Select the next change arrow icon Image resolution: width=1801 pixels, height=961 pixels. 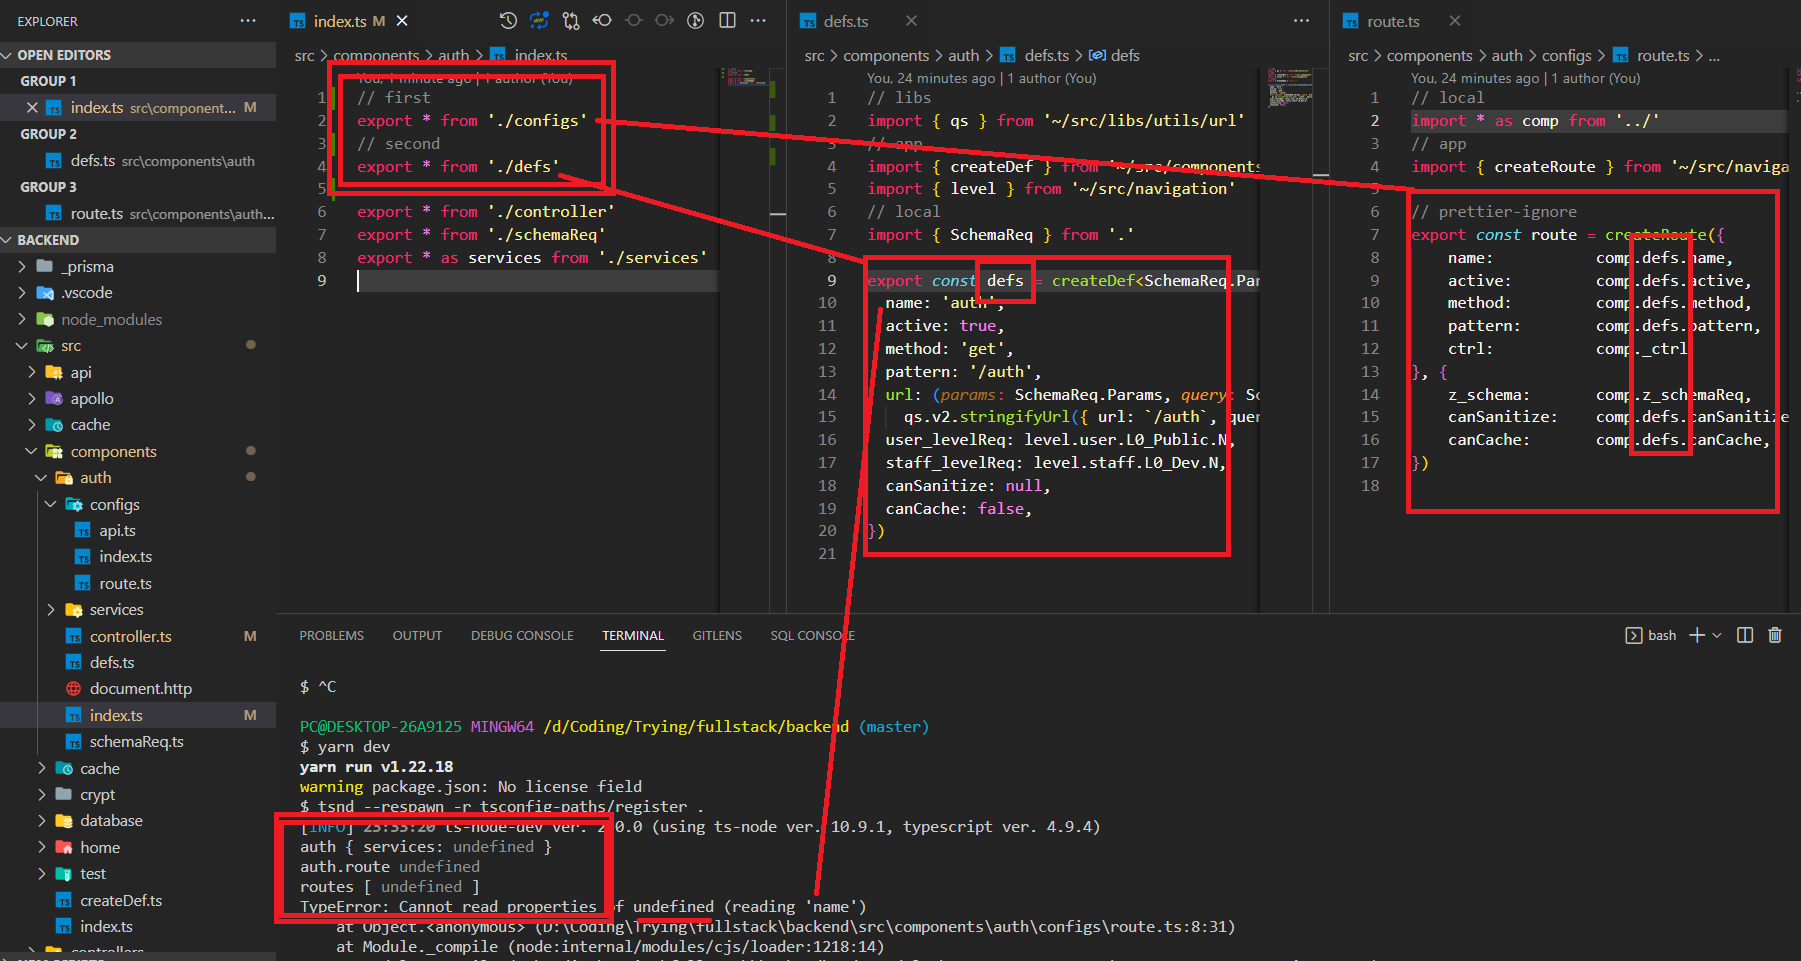pyautogui.click(x=663, y=20)
